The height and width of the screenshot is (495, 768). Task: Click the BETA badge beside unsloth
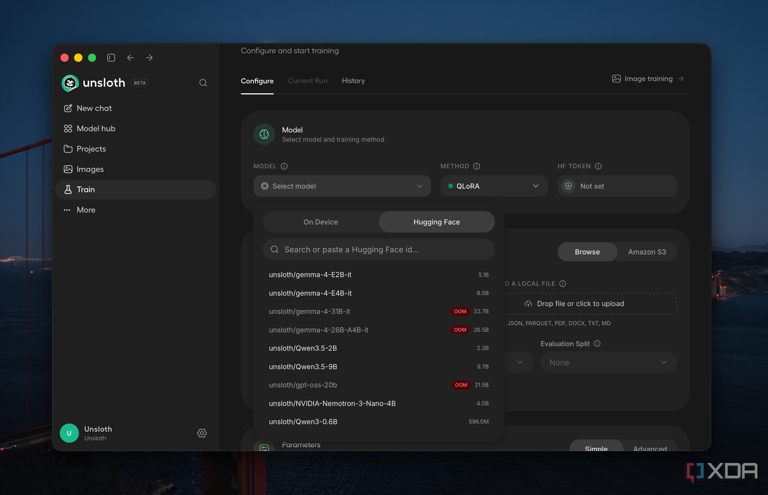(x=140, y=83)
